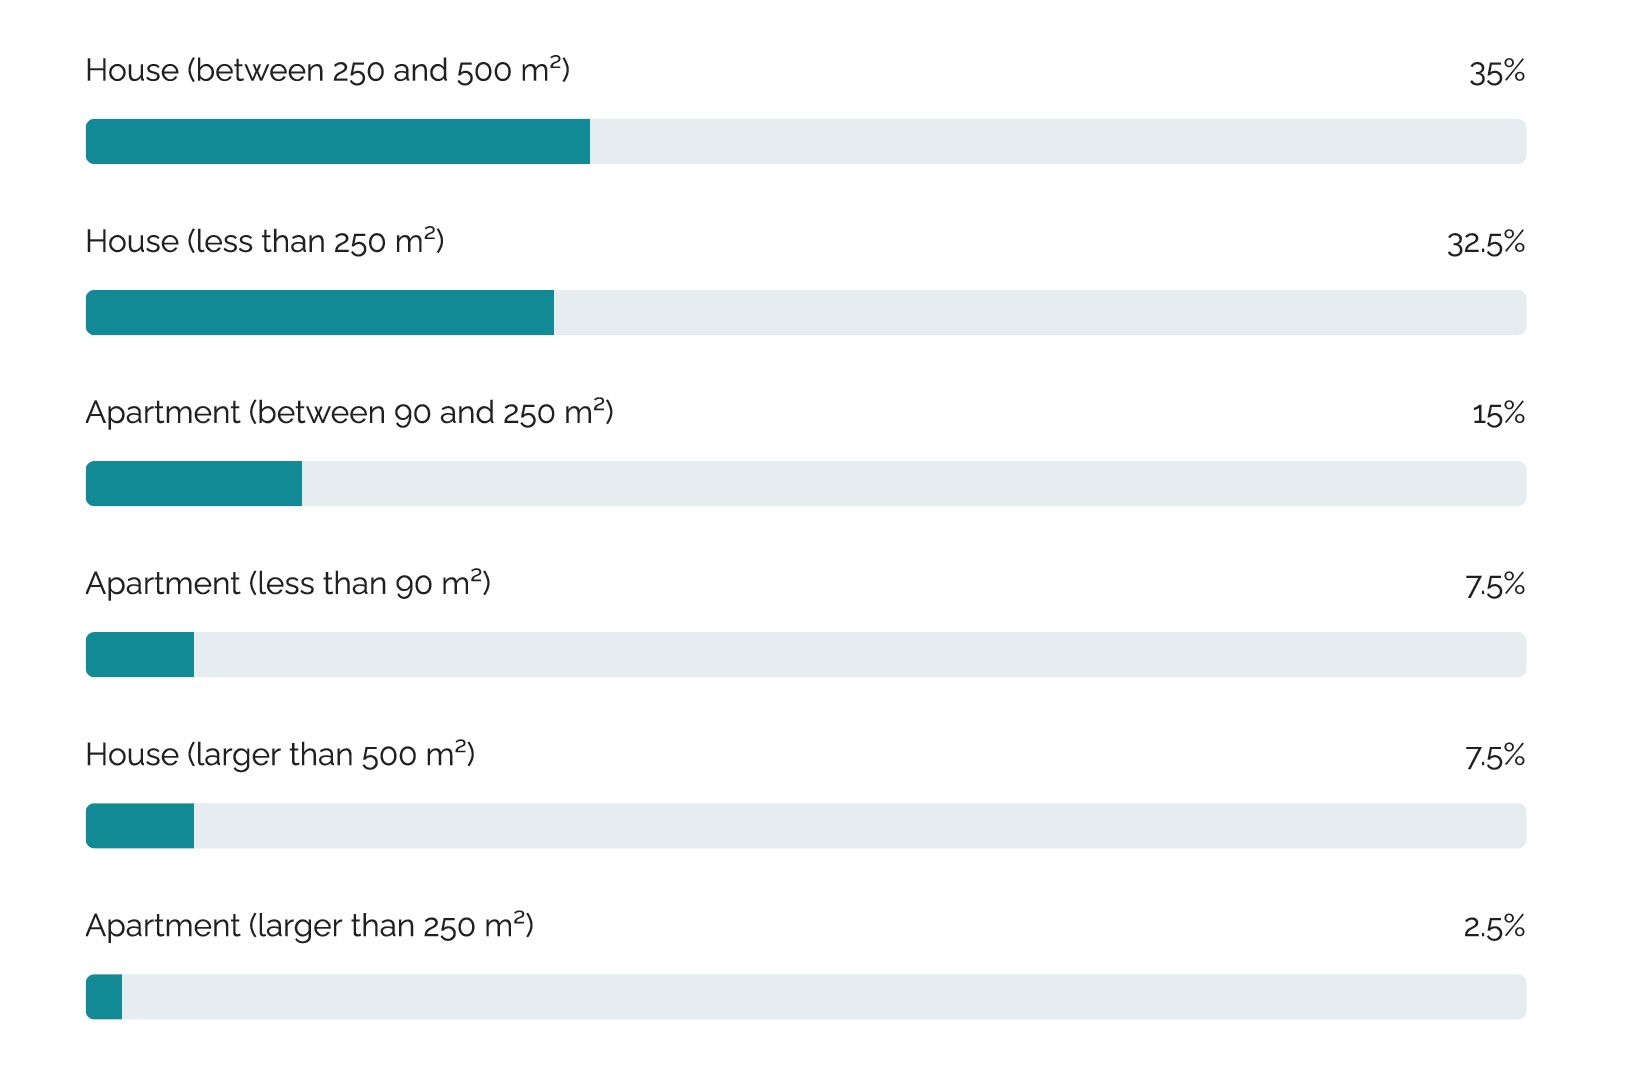Click the 32.5% value text
Viewport: 1651px width, 1081px height.
click(1485, 243)
